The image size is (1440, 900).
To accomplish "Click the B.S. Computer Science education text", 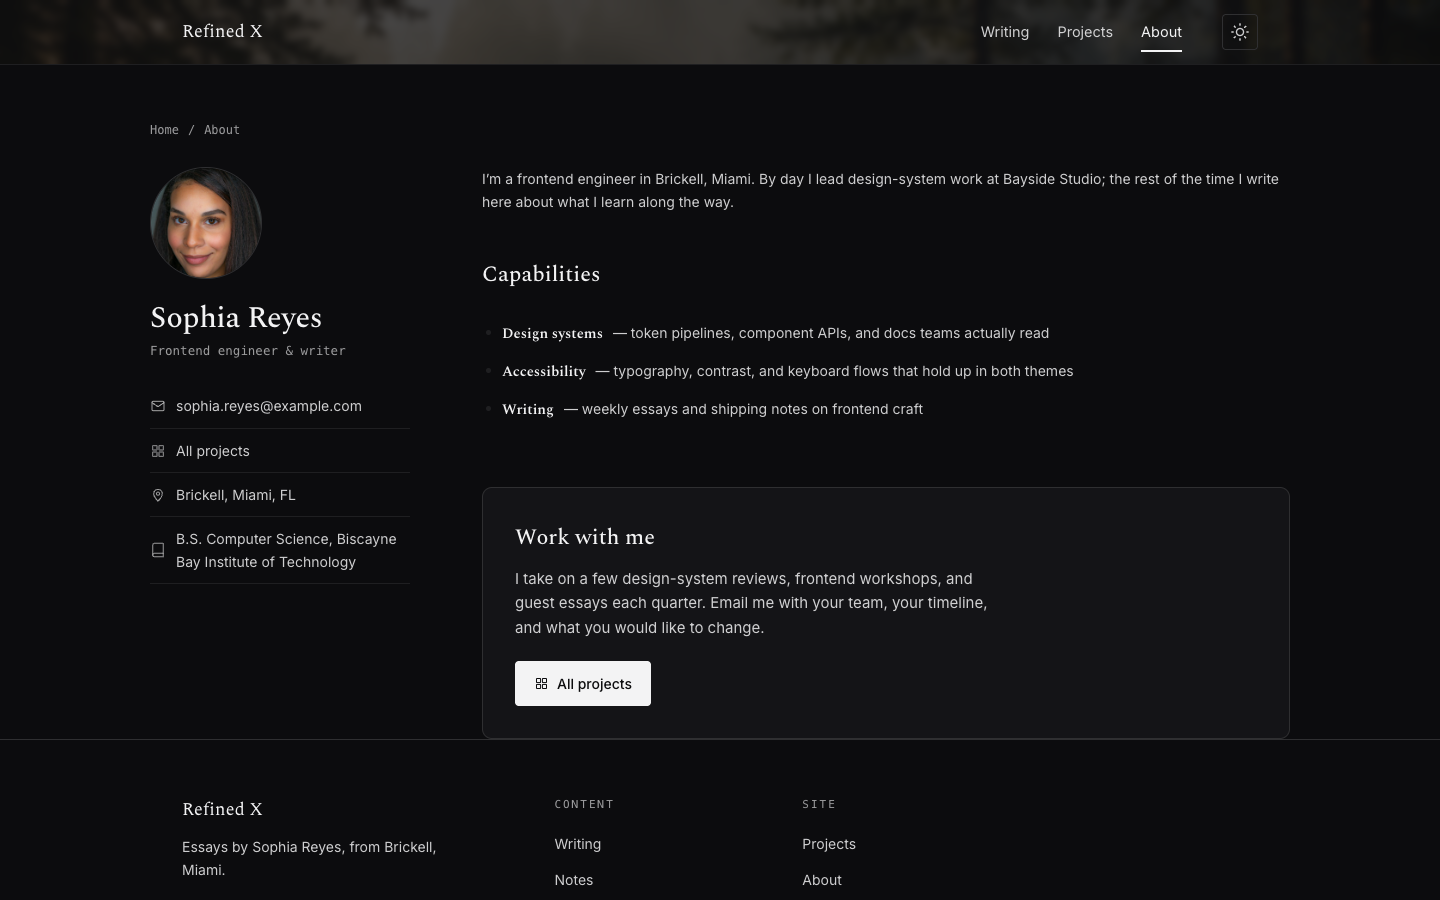I will pyautogui.click(x=286, y=550).
